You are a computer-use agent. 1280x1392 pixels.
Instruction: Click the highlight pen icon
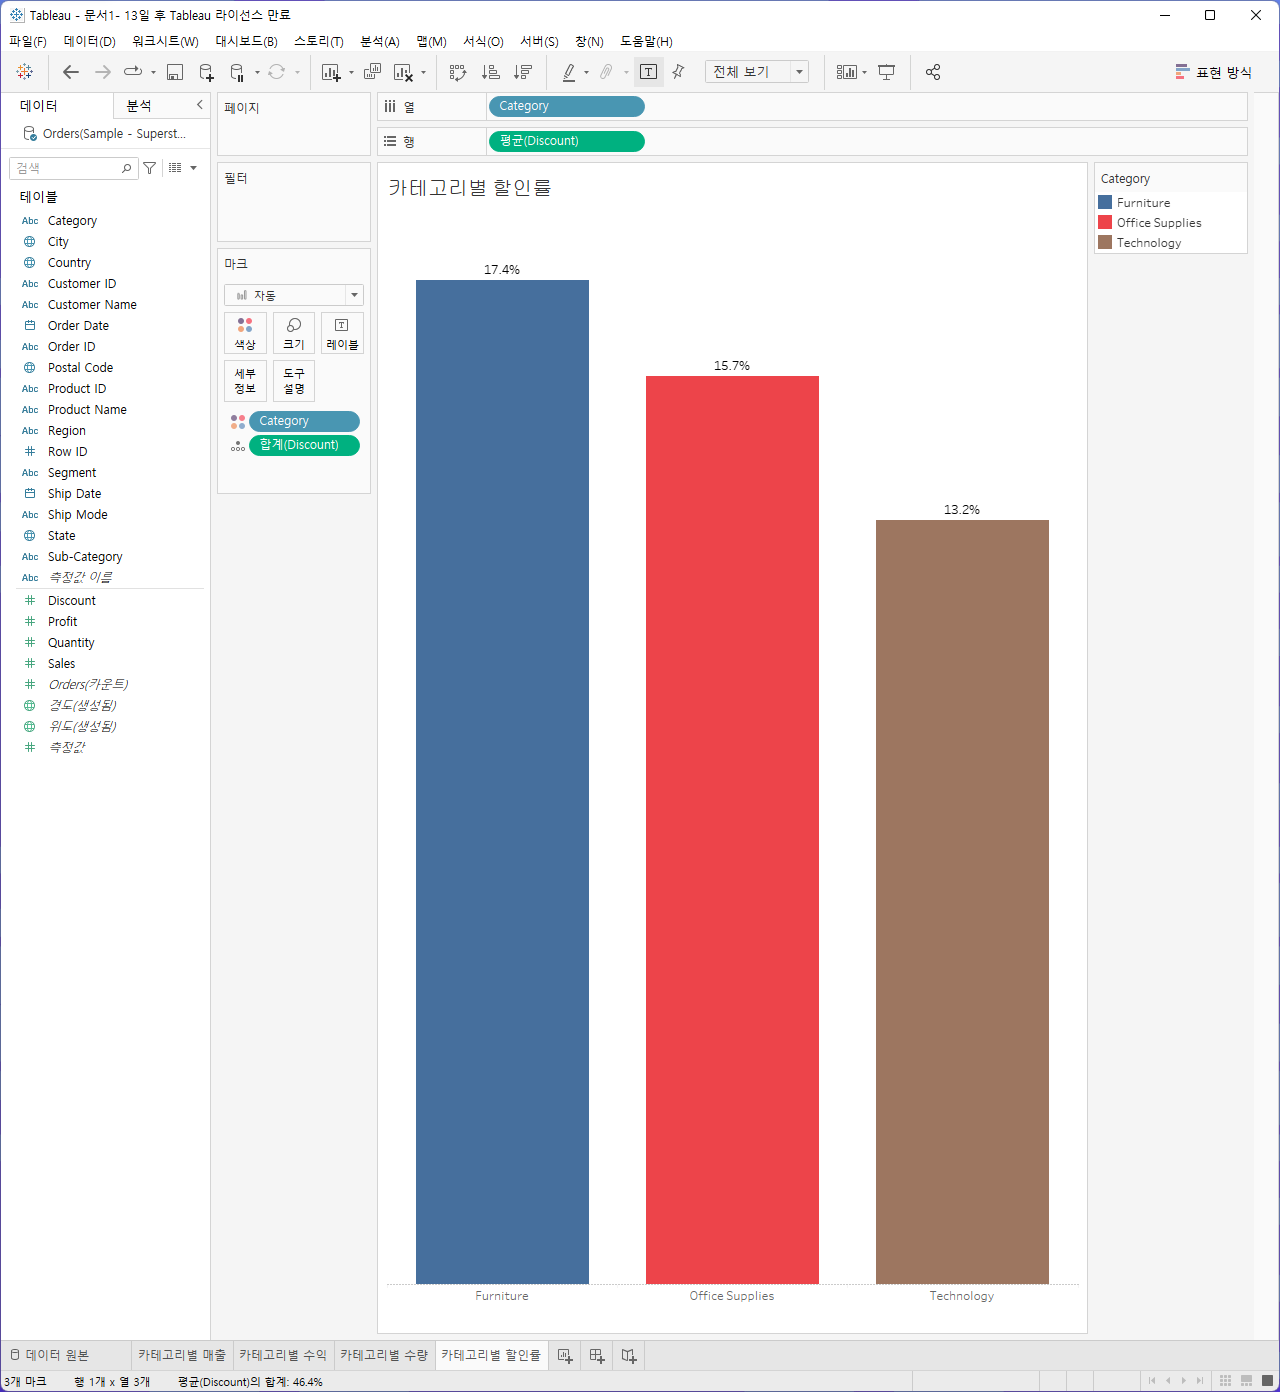pos(568,72)
